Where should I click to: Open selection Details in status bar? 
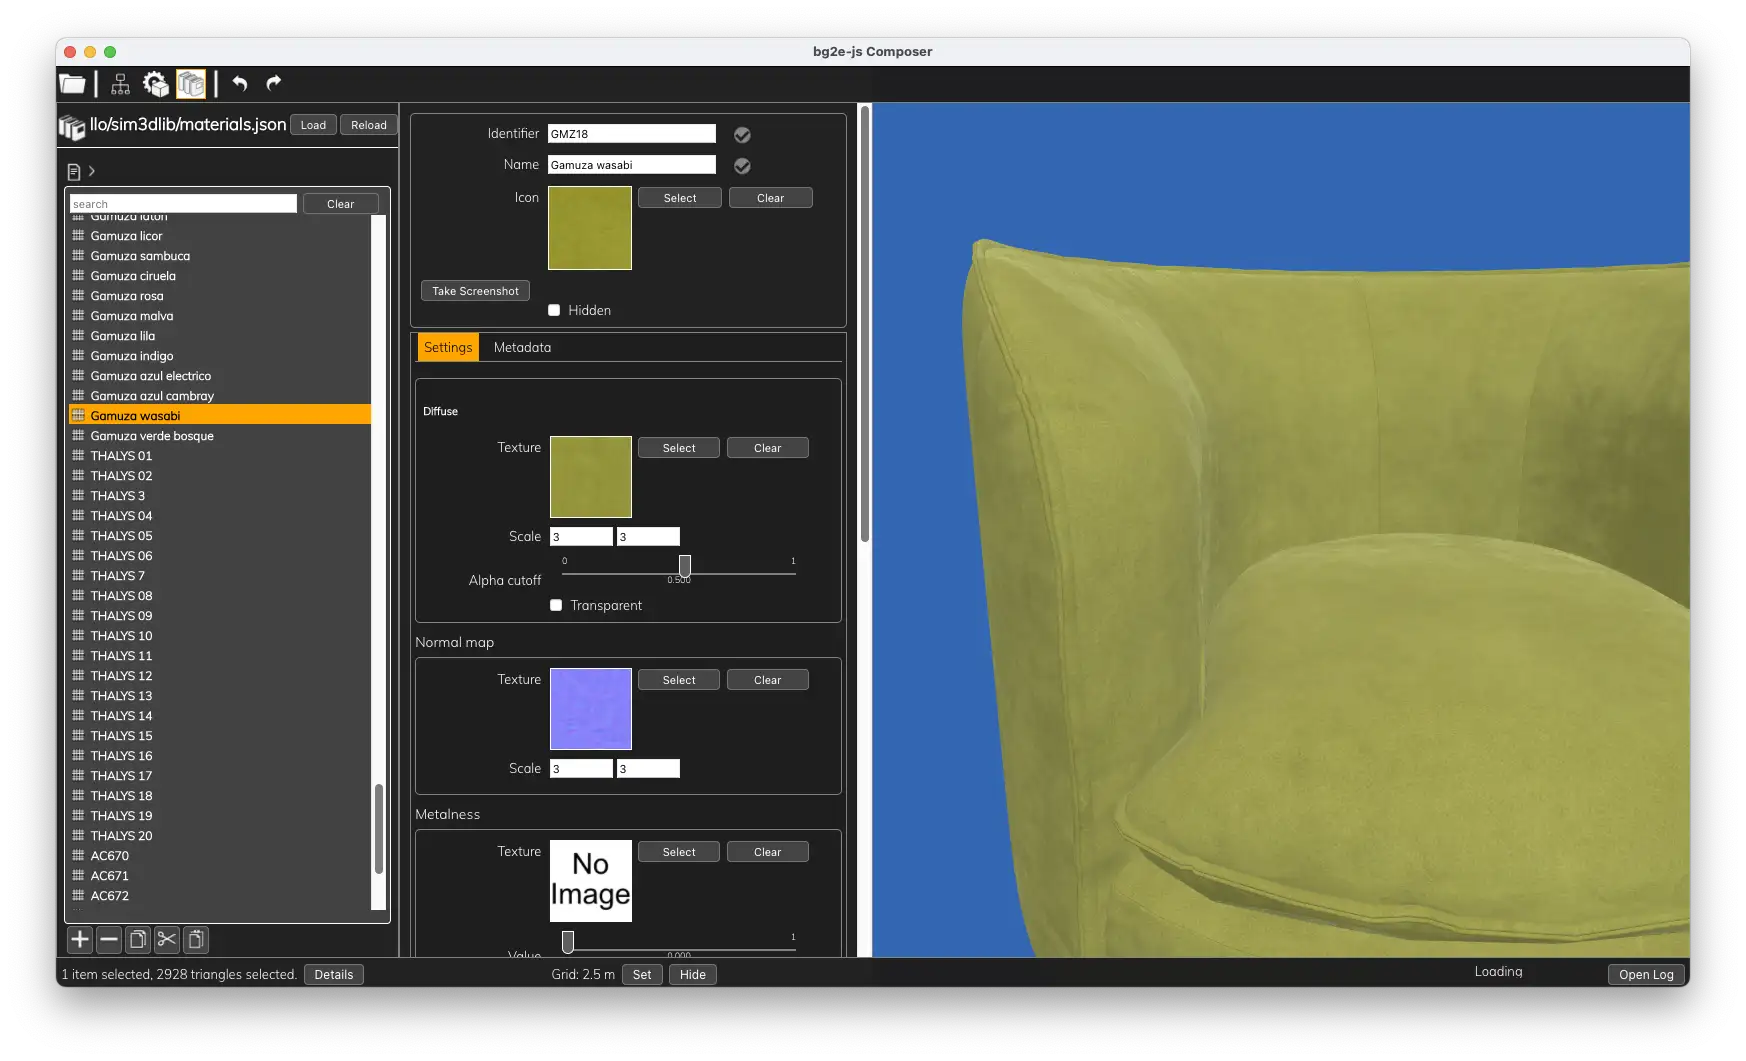tap(334, 975)
